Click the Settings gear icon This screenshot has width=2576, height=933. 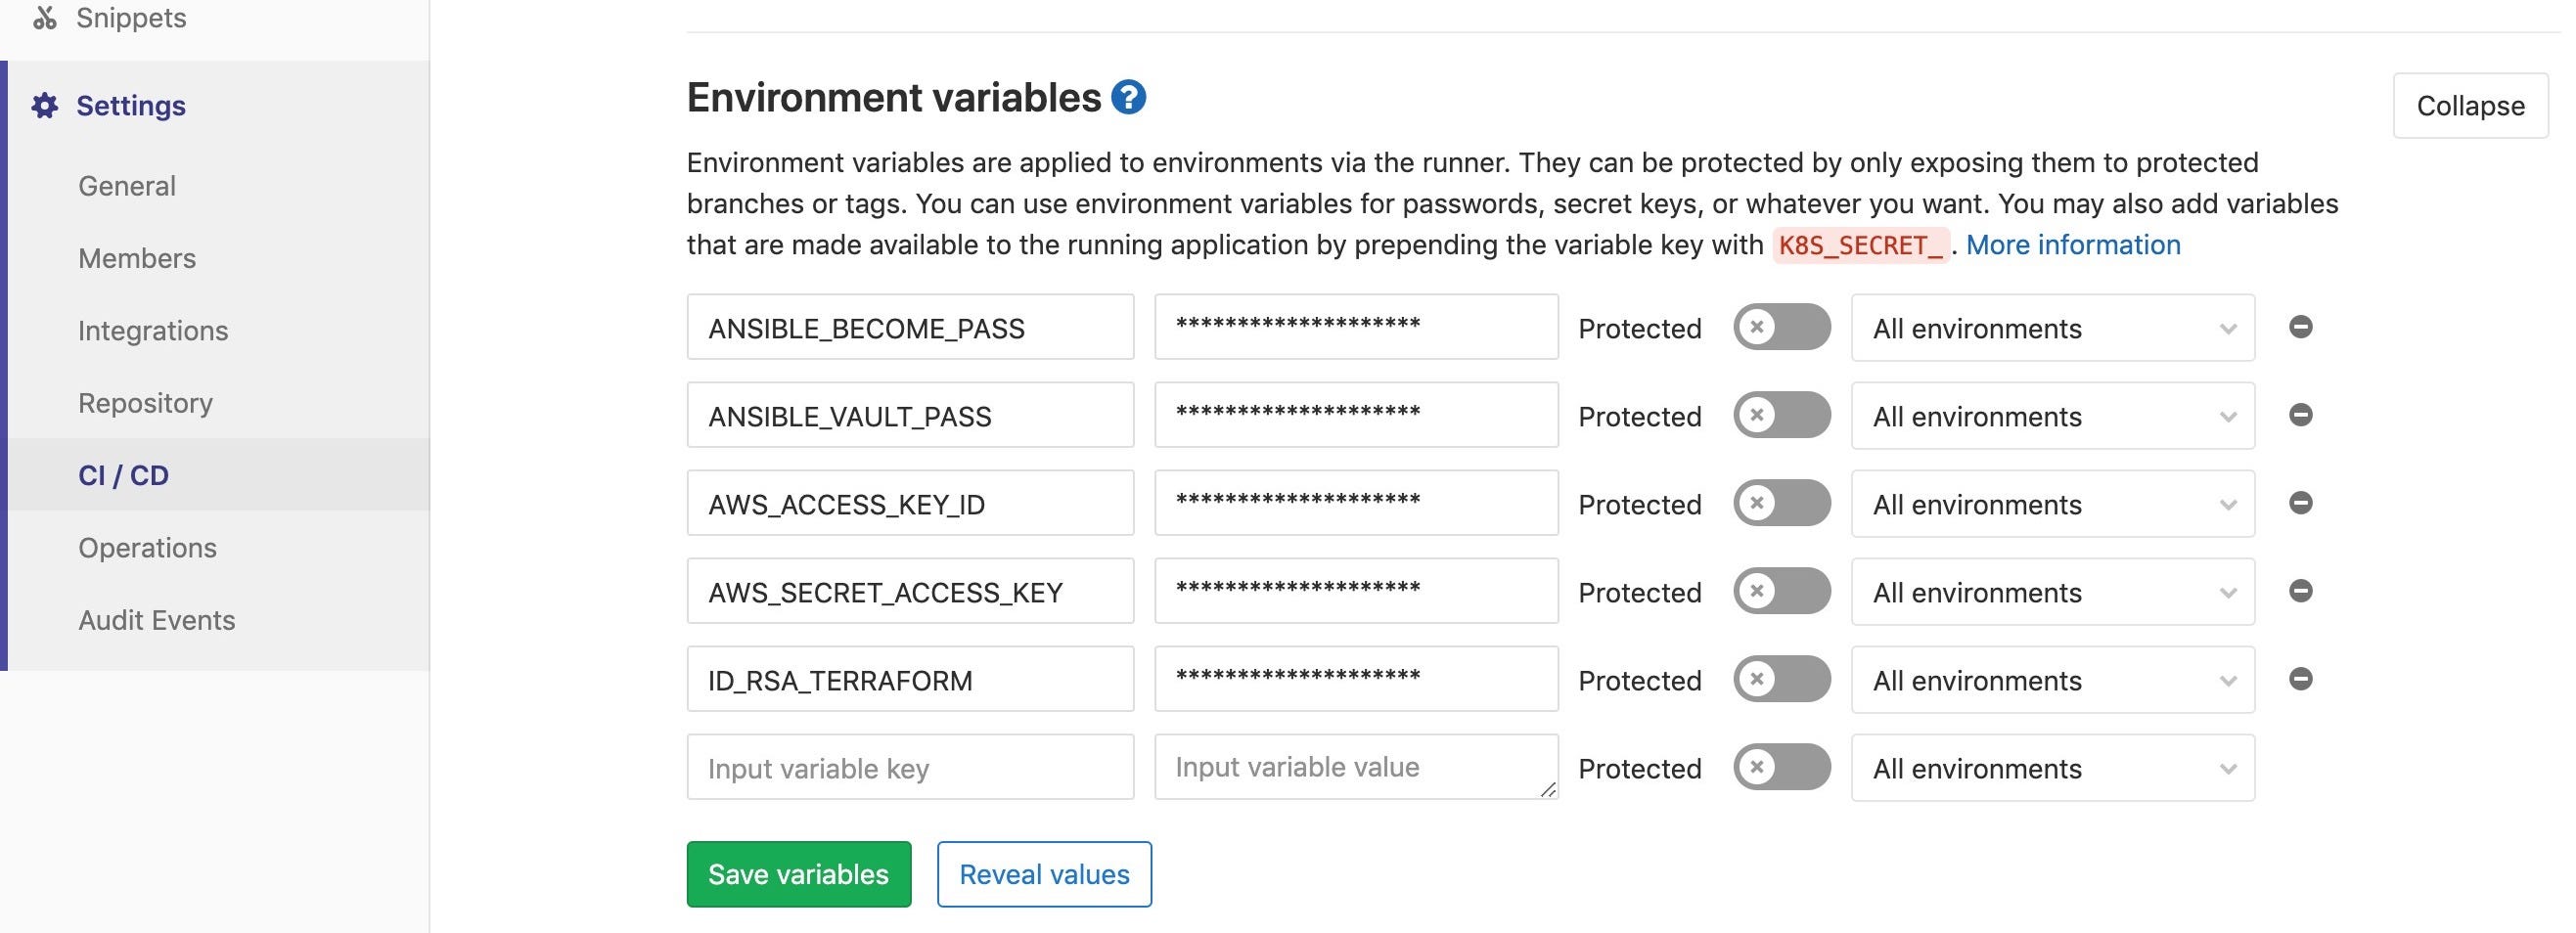(44, 105)
